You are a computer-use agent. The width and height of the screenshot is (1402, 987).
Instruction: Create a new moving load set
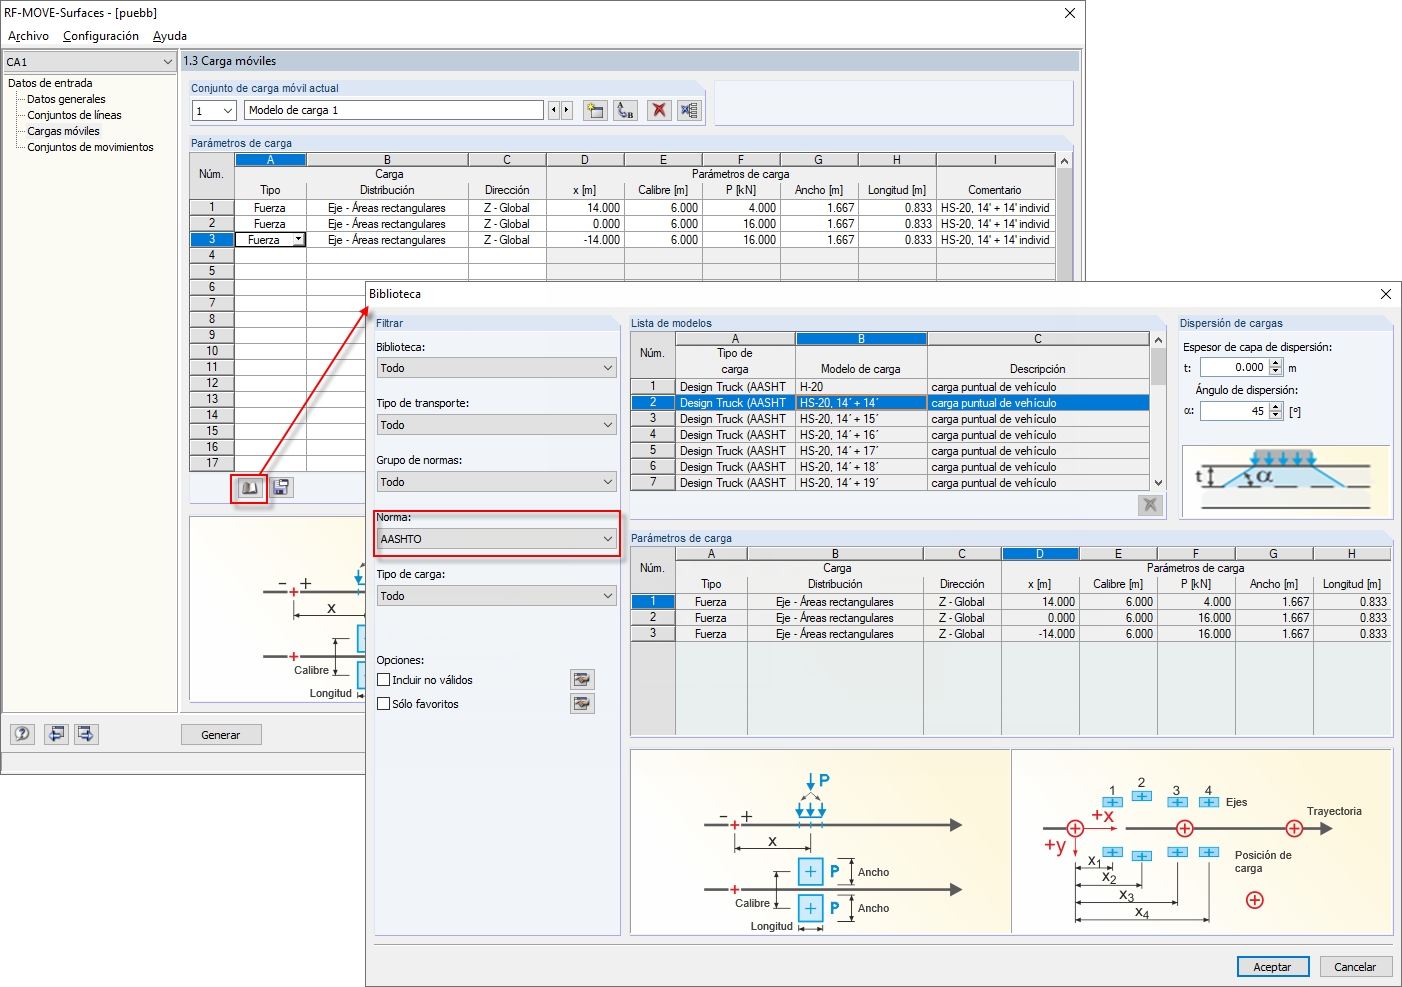tap(595, 110)
